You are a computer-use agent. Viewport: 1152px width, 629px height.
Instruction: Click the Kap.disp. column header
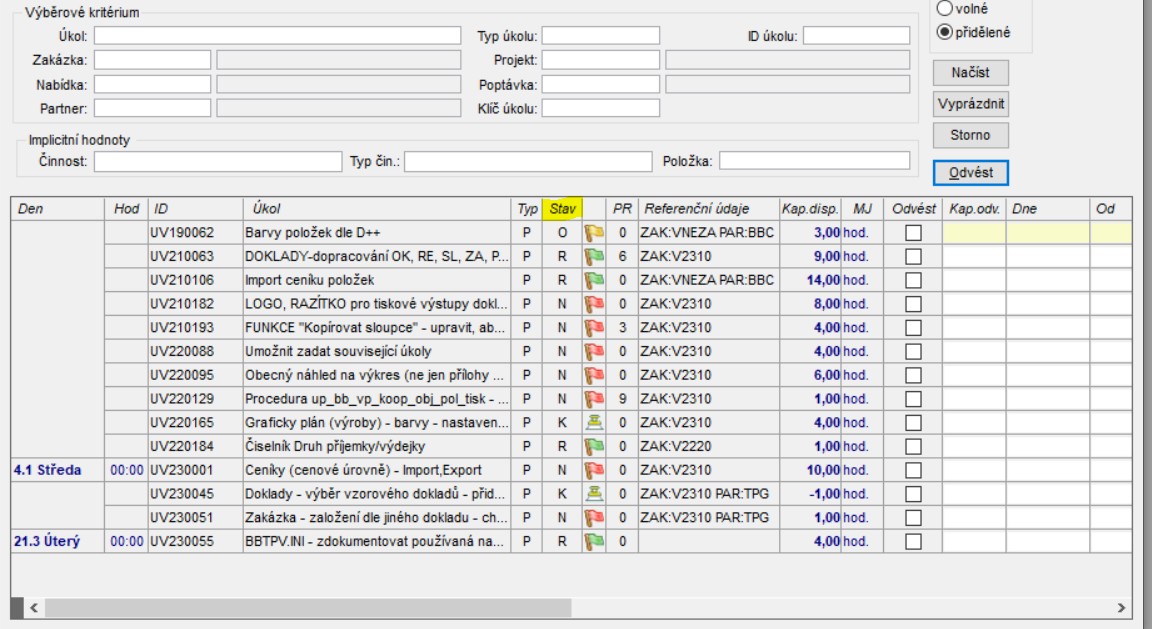[810, 209]
